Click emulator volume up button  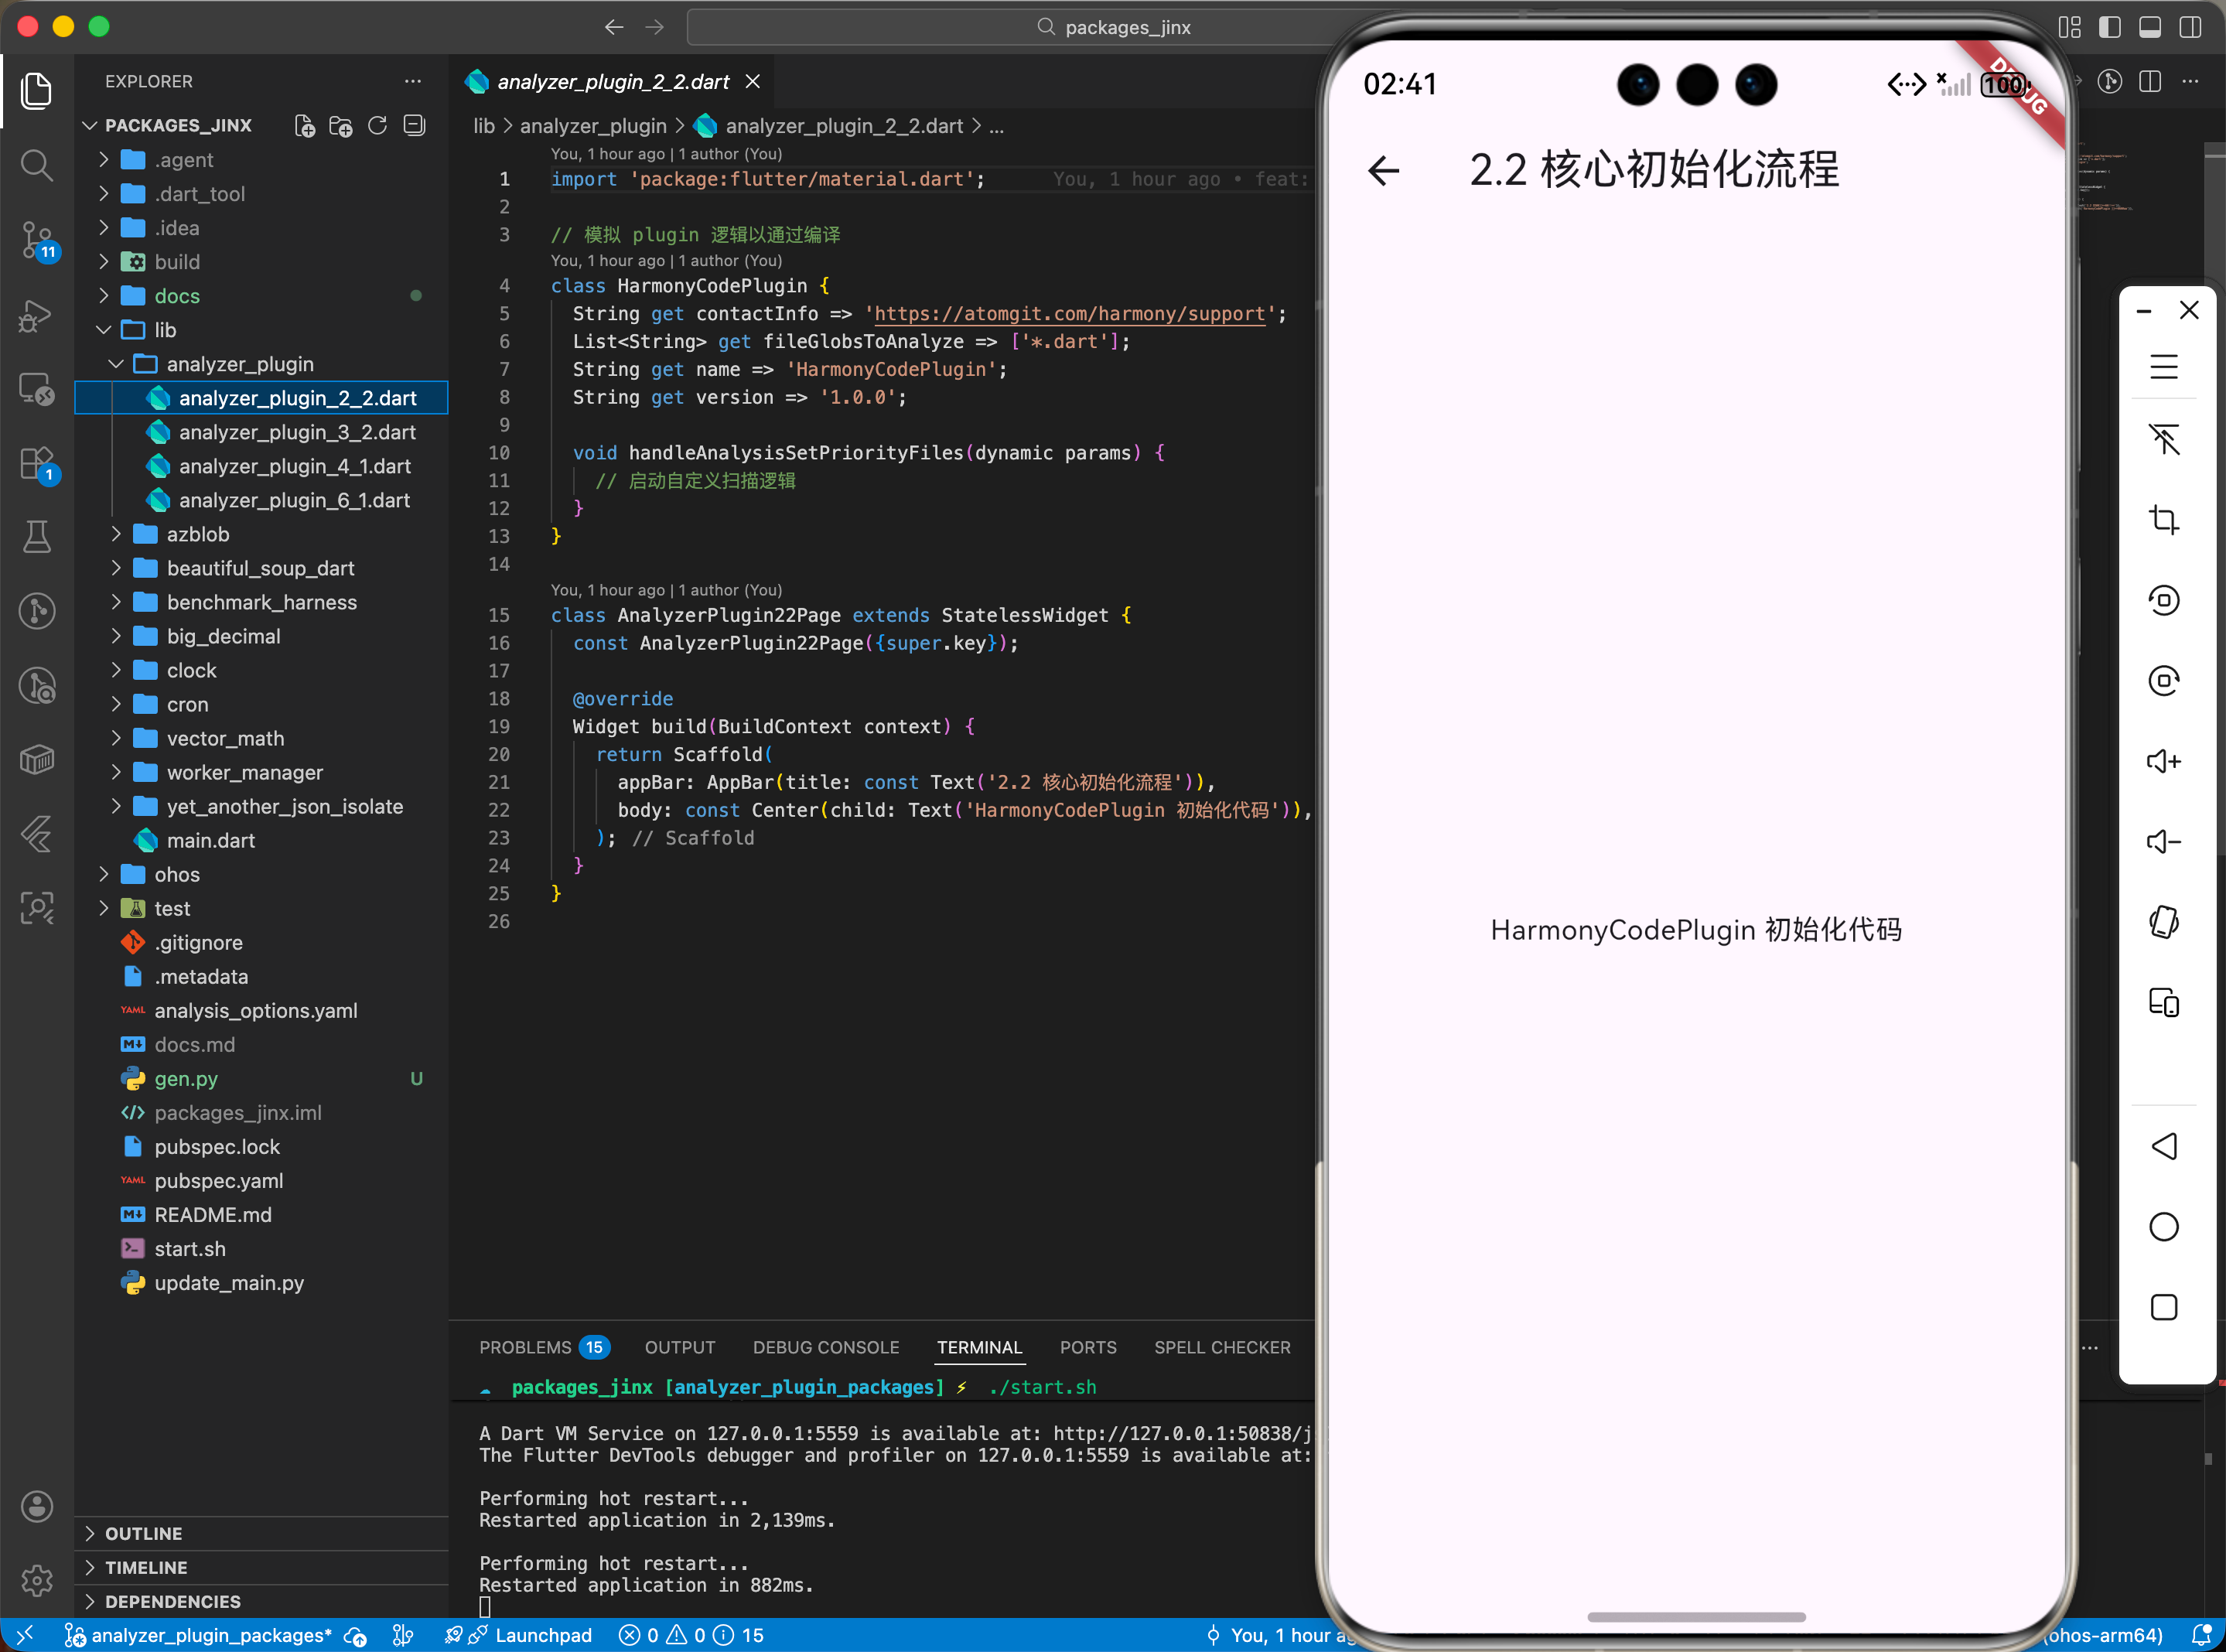(2163, 761)
